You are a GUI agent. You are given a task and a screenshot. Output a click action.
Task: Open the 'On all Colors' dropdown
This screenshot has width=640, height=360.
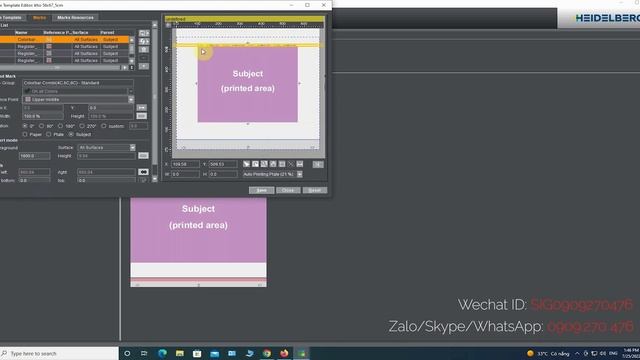(131, 91)
